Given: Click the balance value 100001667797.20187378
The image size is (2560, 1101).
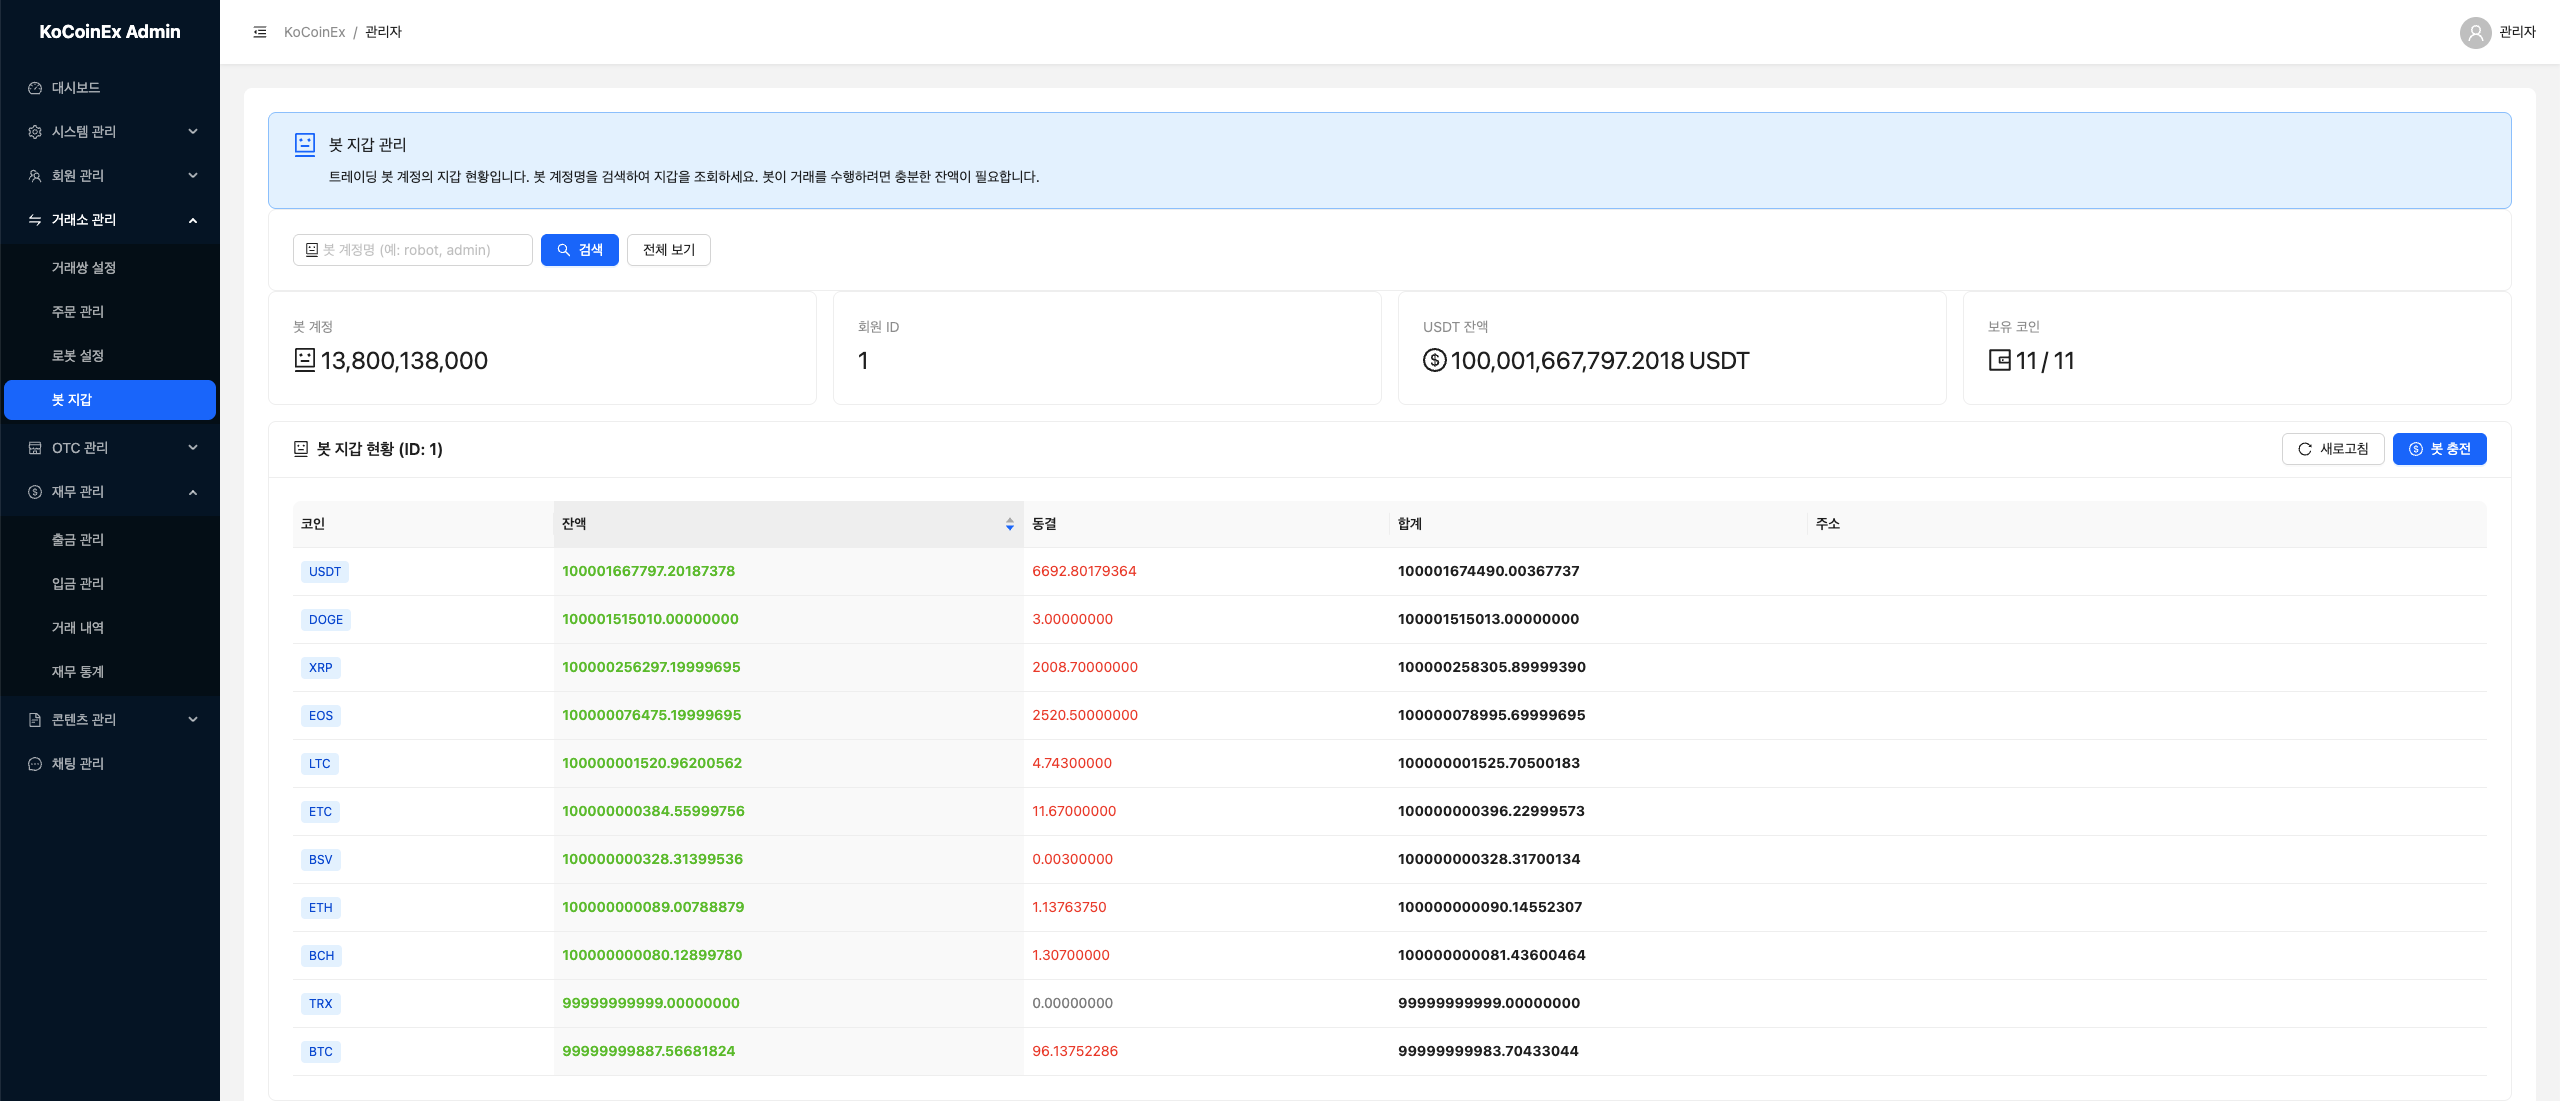Looking at the screenshot, I should point(649,571).
